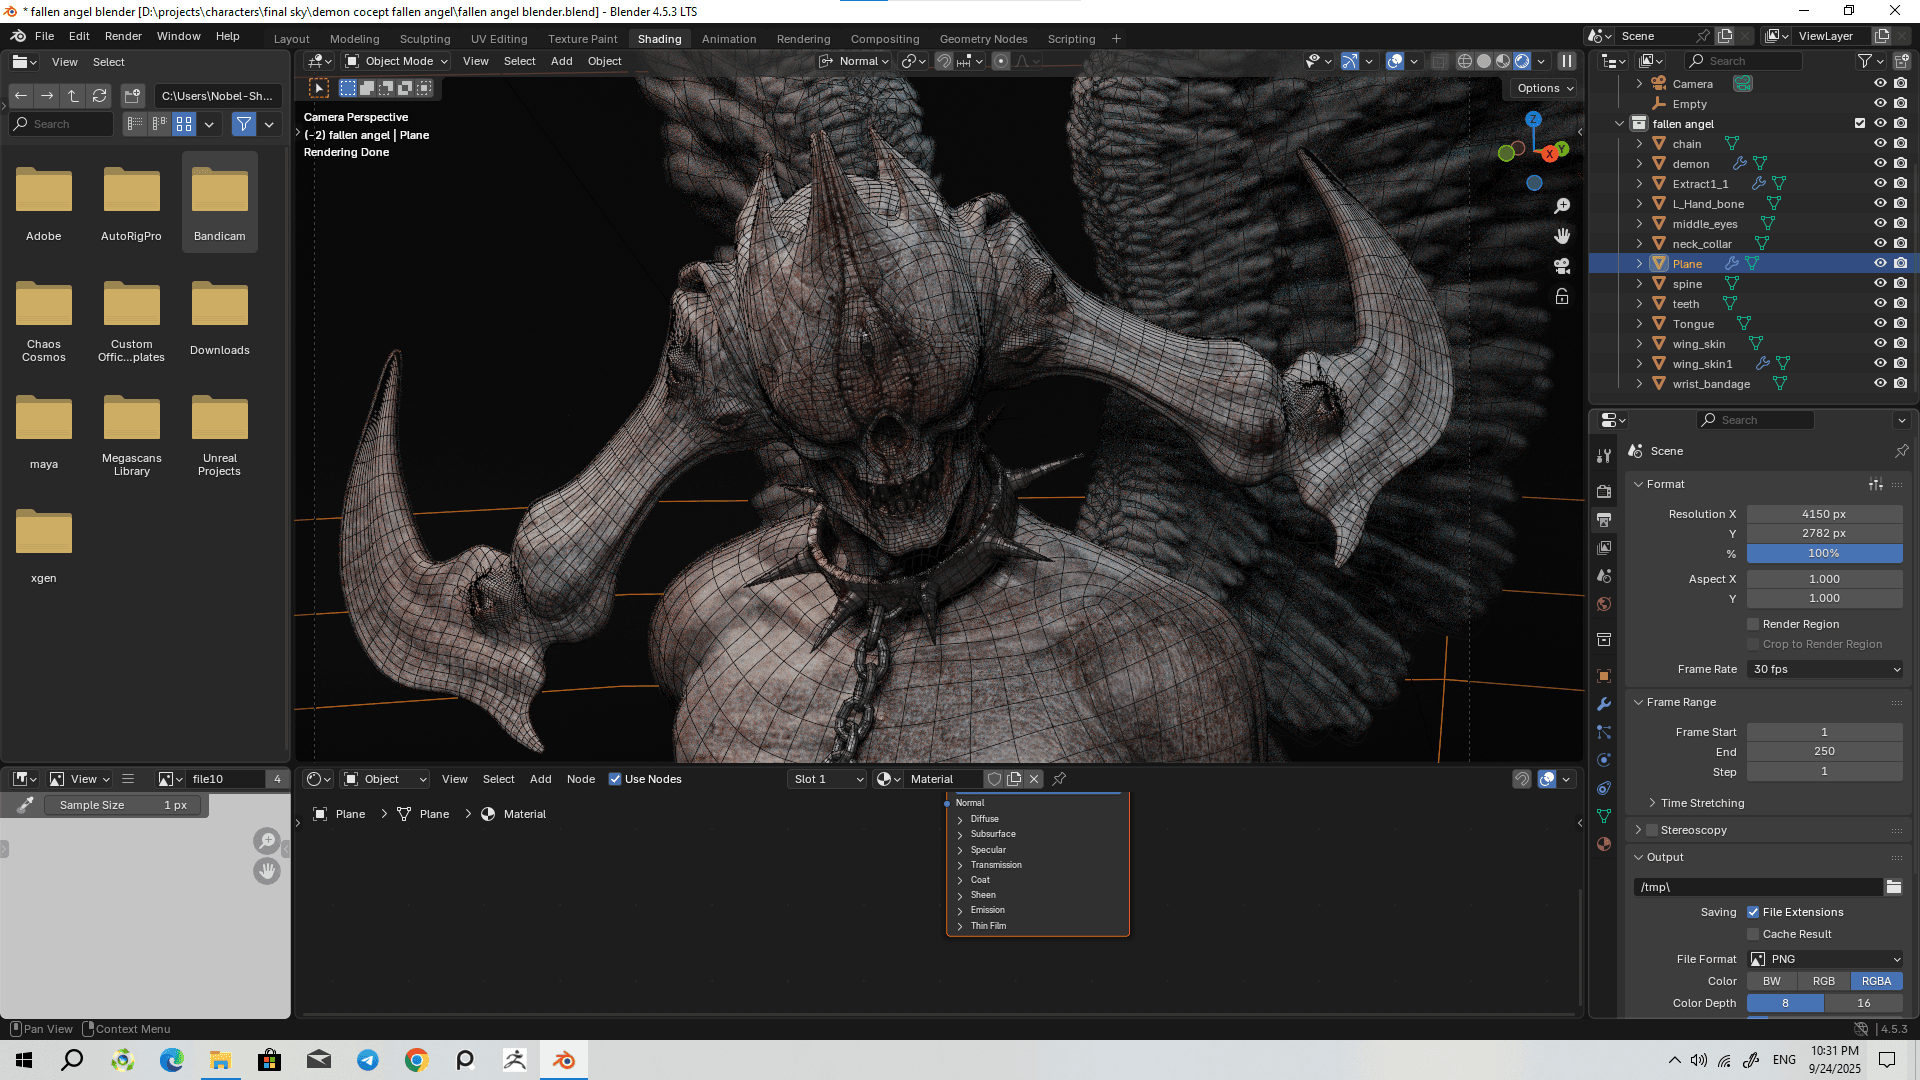Screen dimensions: 1920x1080
Task: Click the resolution percentage slider
Action: [x=1825, y=553]
